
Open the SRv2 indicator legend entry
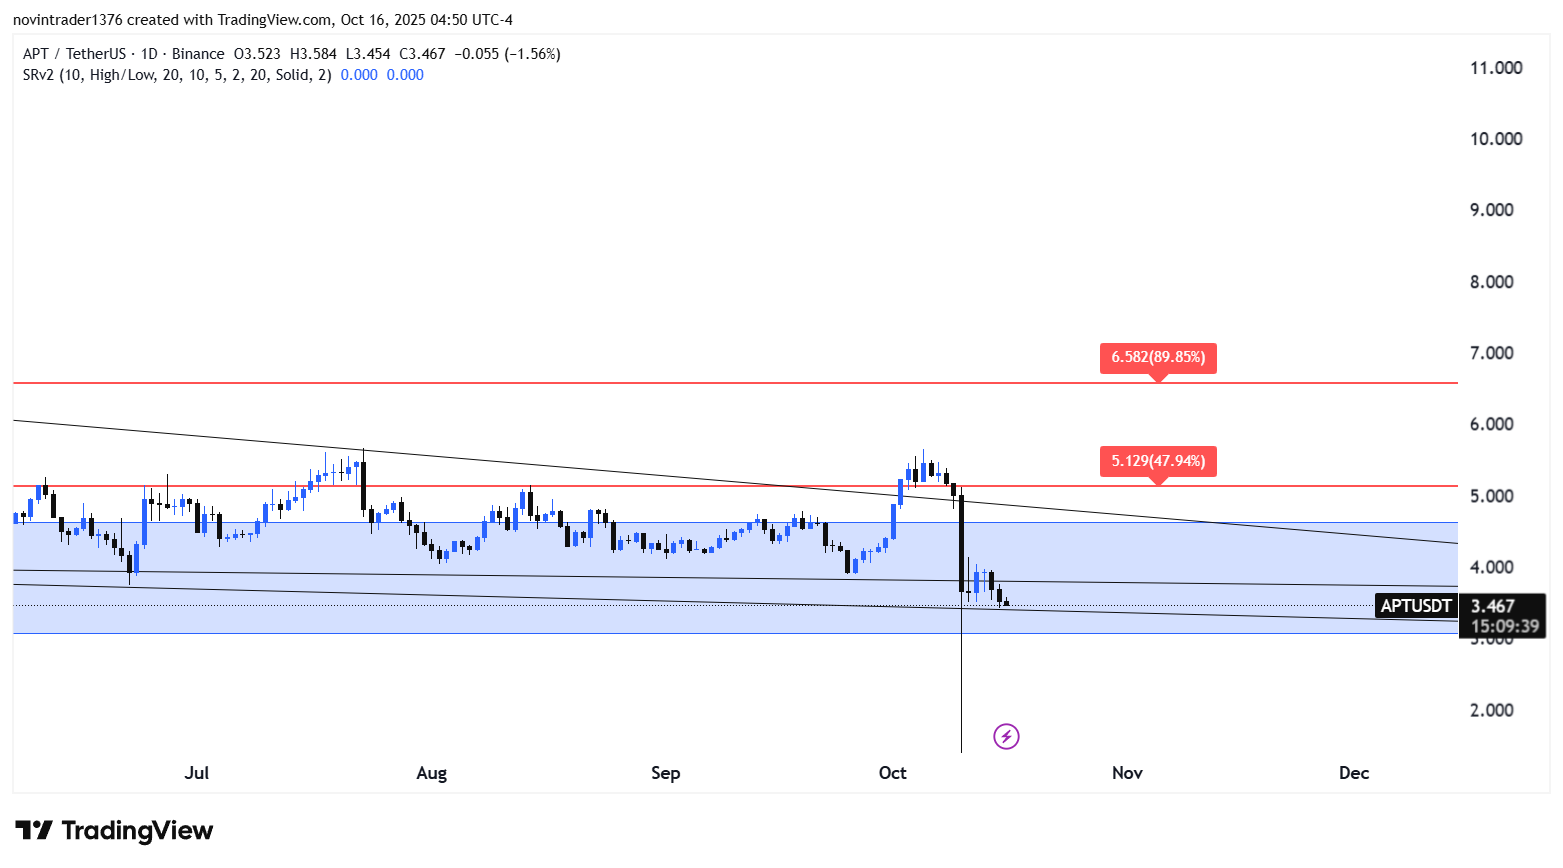pos(176,75)
